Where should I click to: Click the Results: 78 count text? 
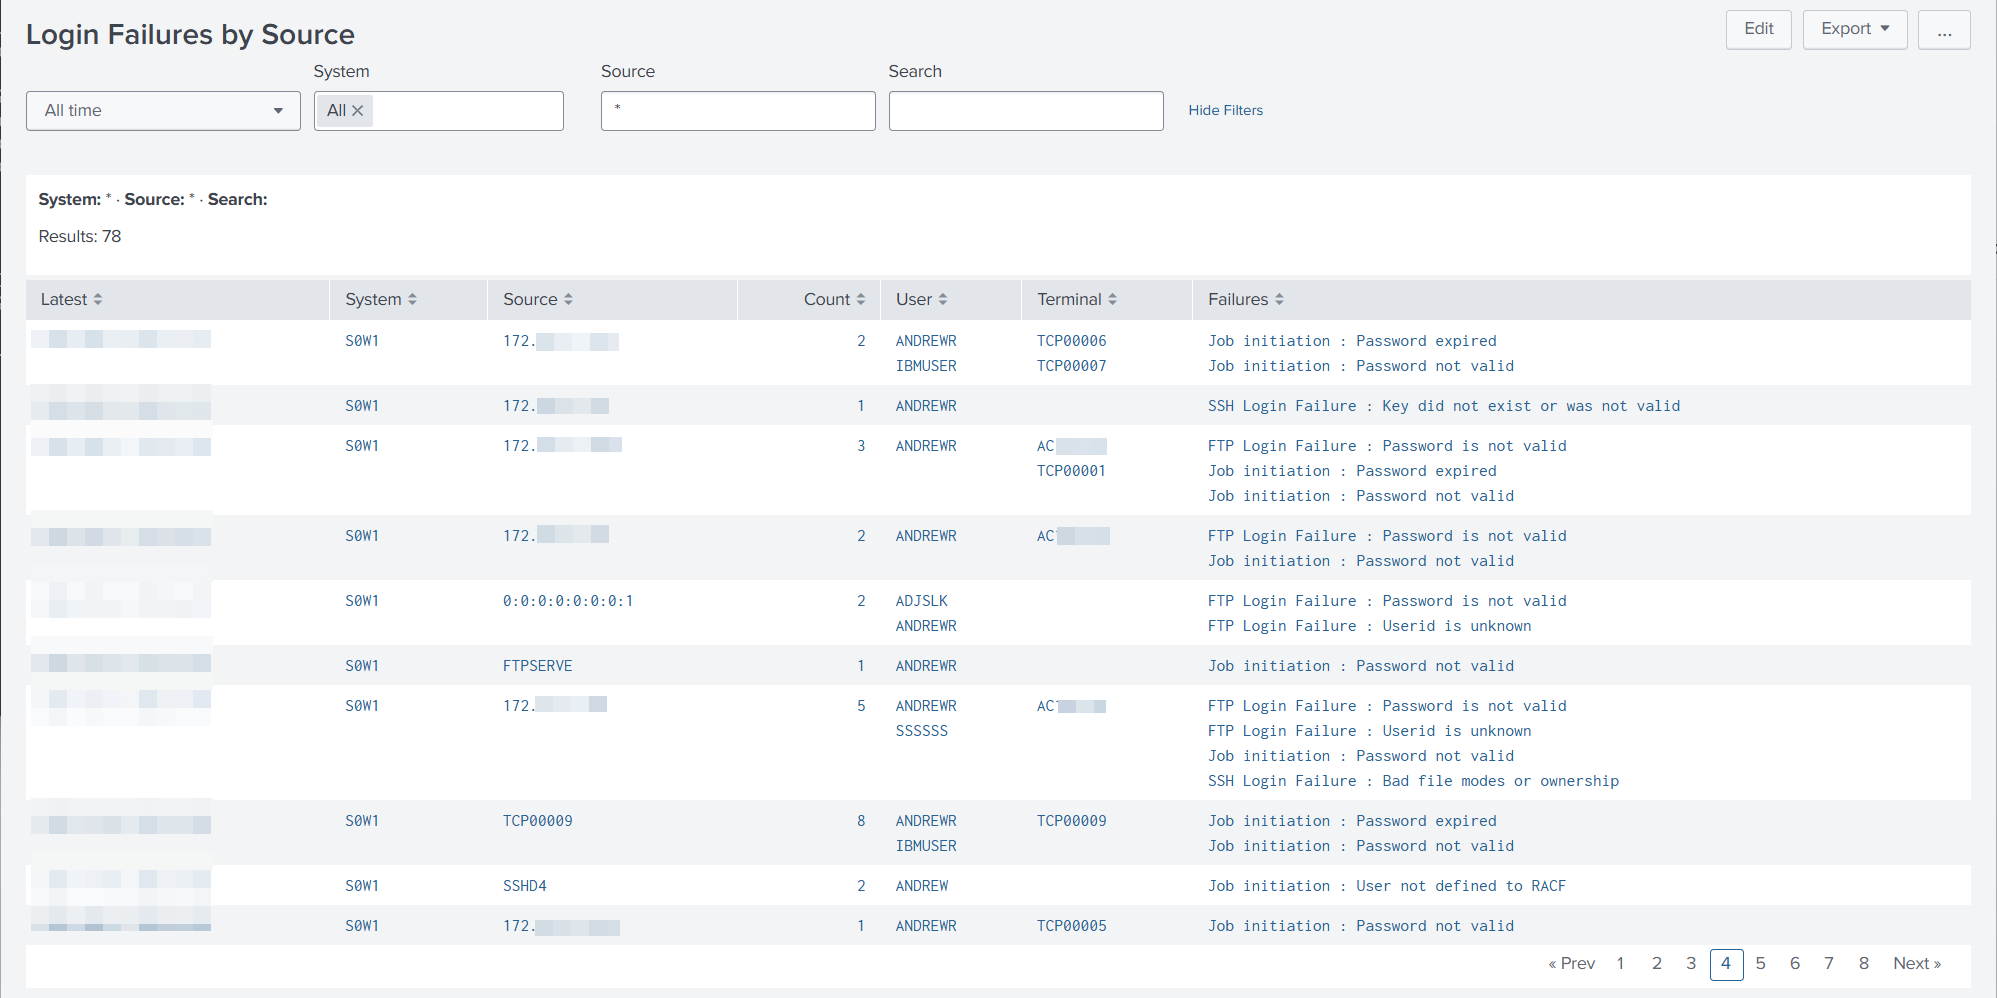[x=80, y=237]
